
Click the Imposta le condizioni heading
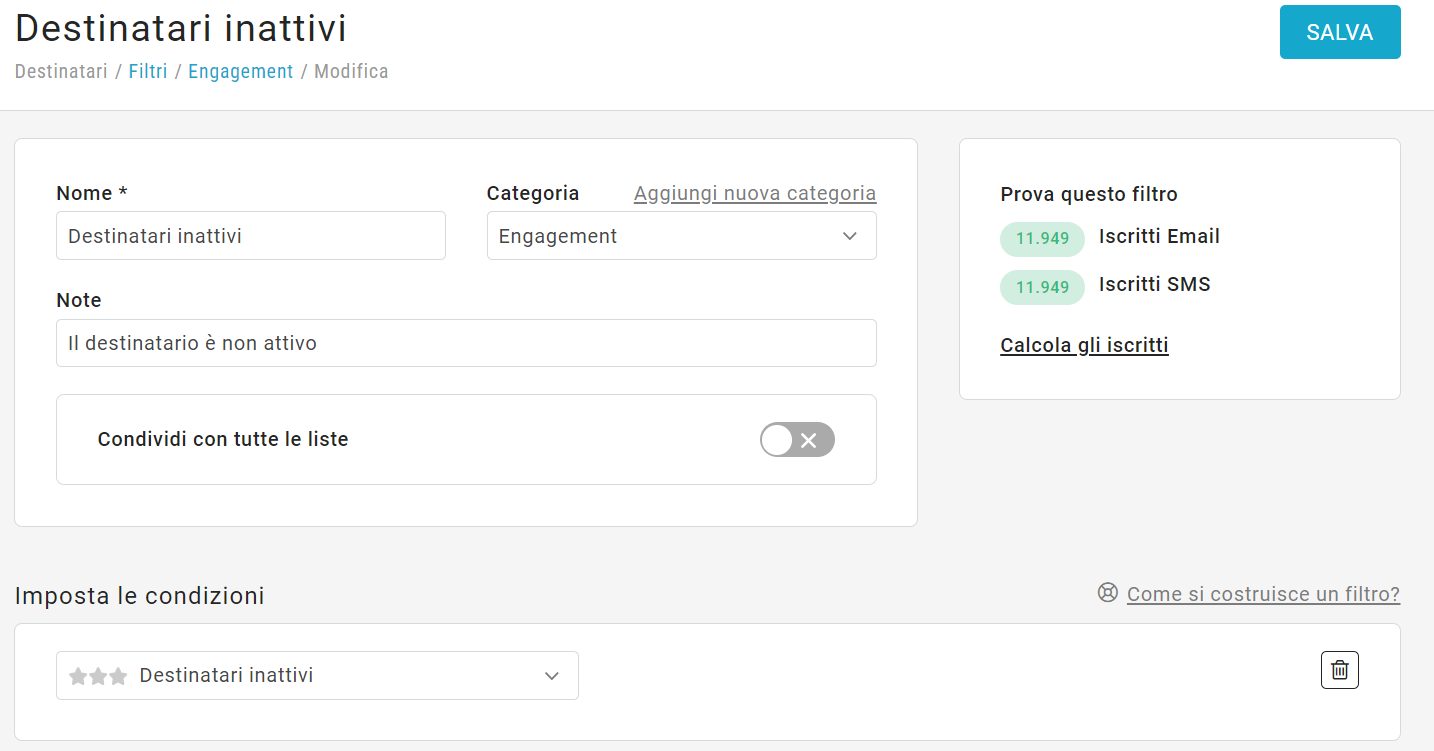point(140,596)
